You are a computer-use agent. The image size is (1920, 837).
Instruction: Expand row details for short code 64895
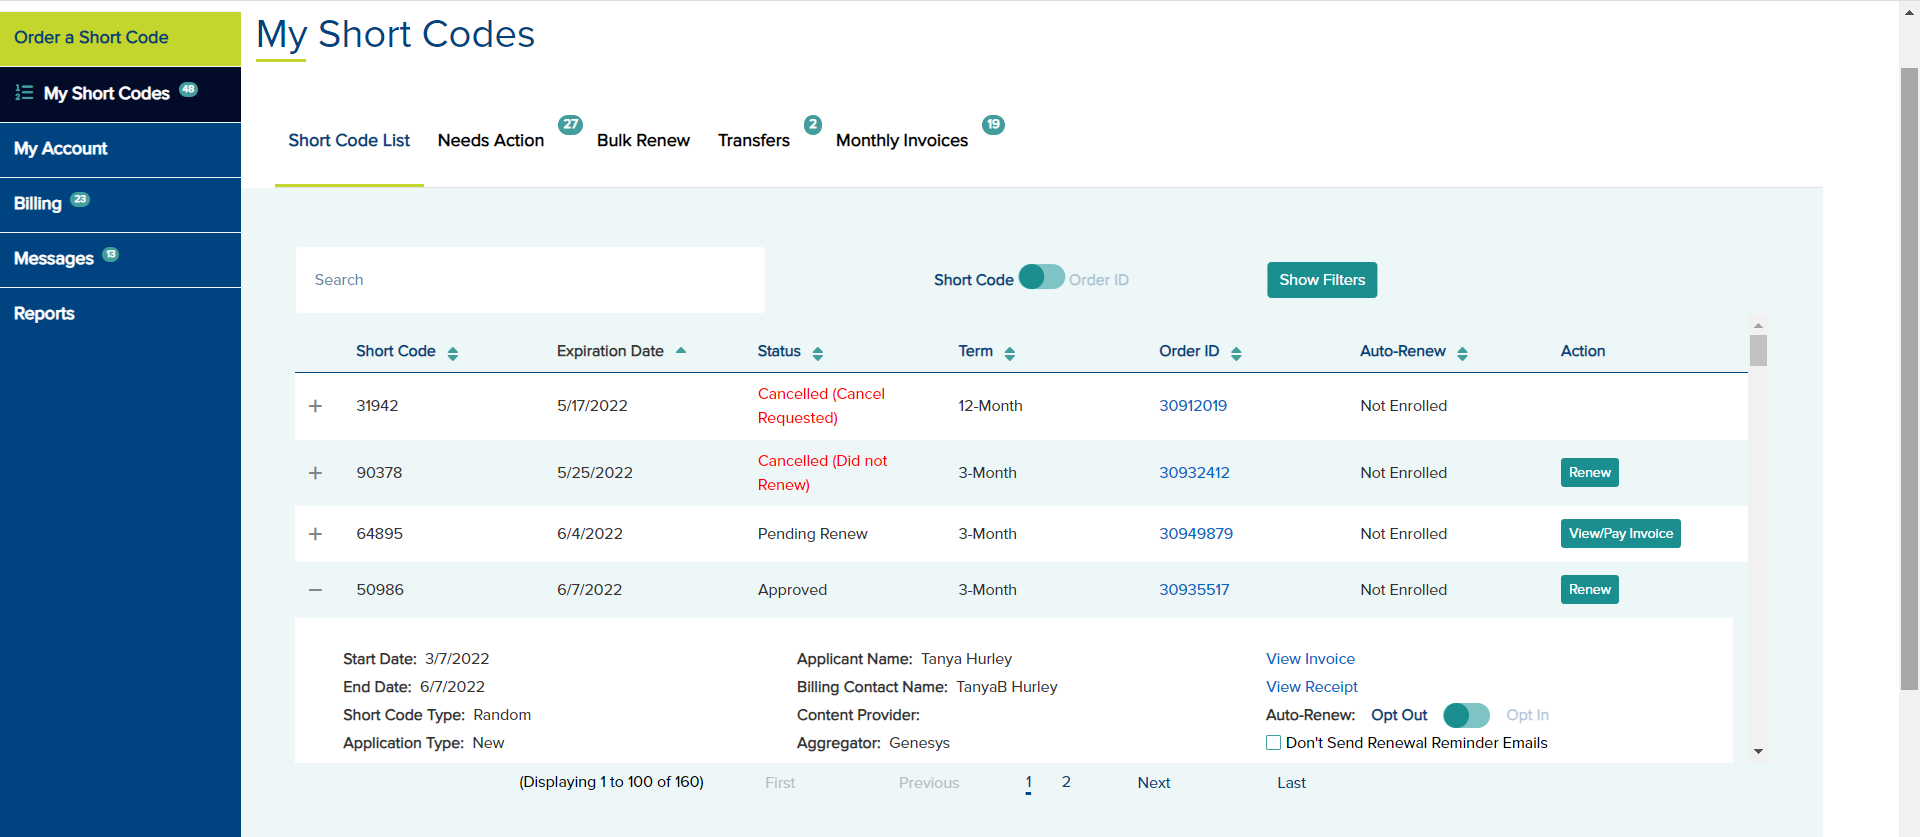[x=315, y=534]
